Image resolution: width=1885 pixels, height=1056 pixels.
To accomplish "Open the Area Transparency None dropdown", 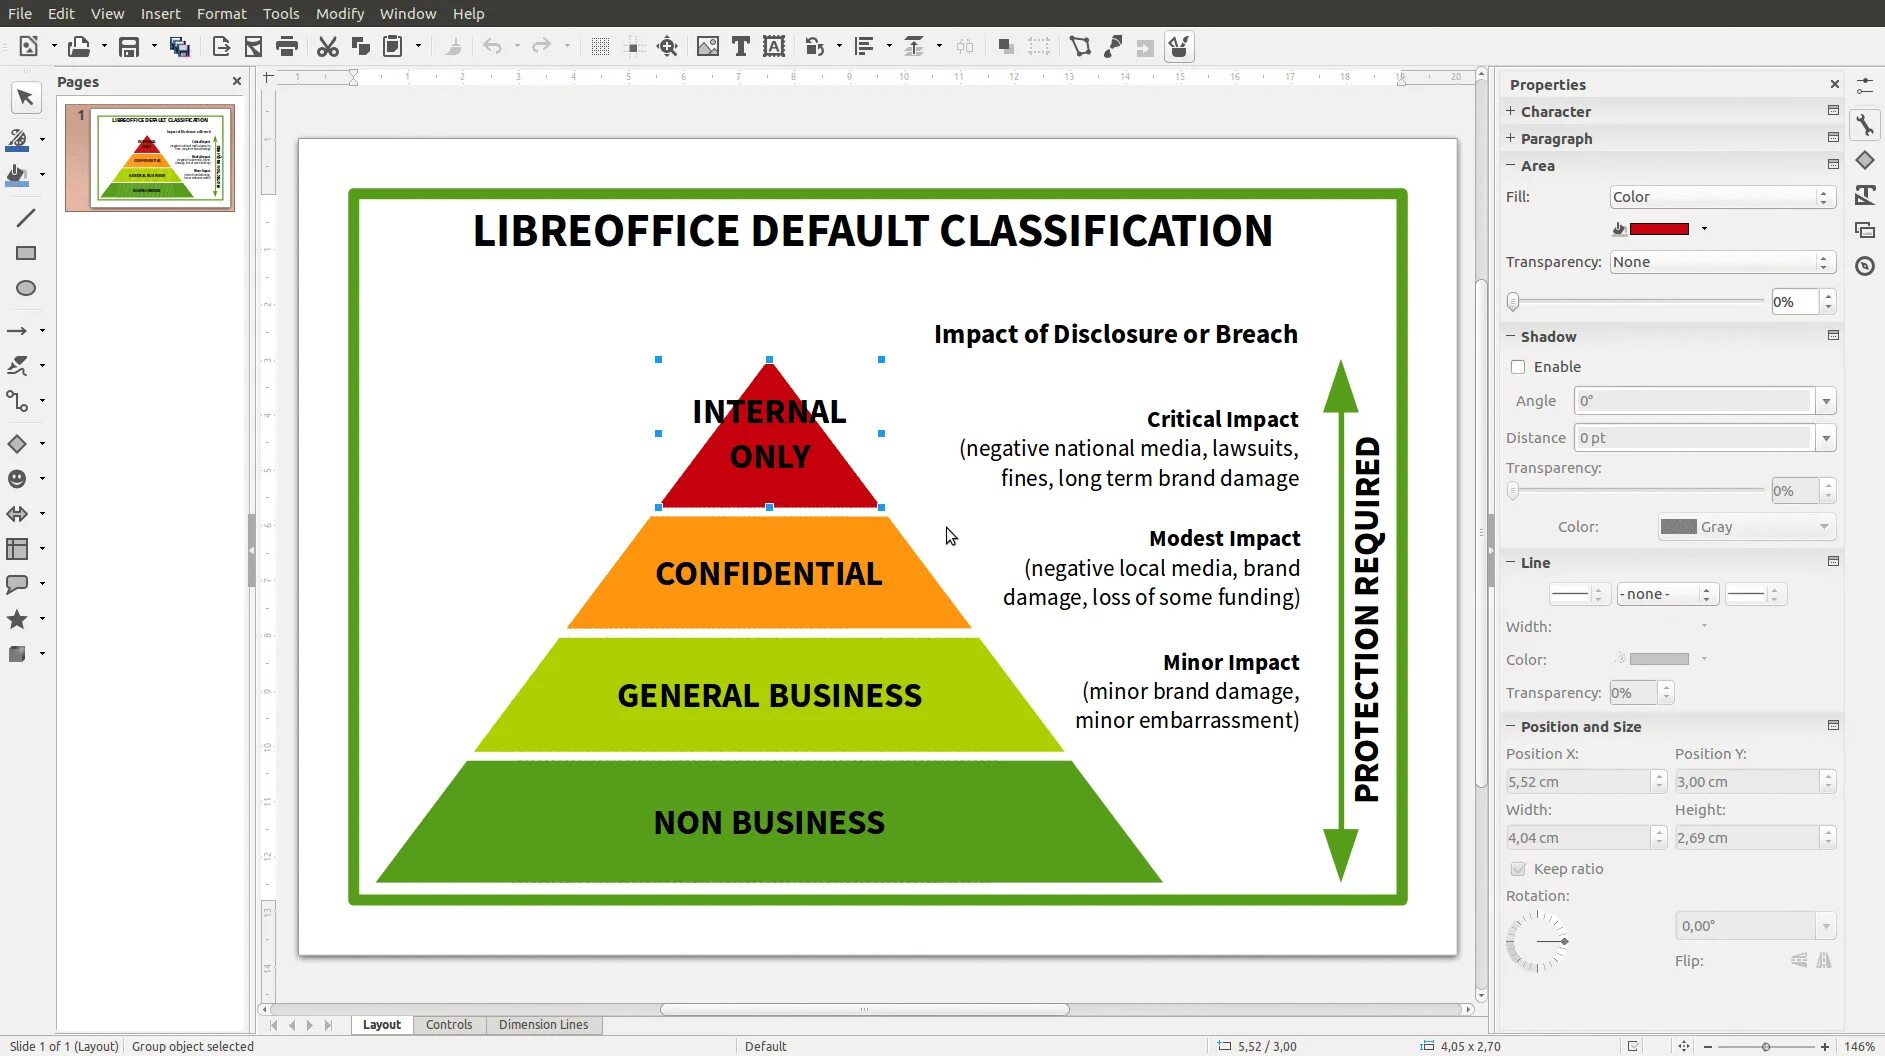I will (1722, 262).
